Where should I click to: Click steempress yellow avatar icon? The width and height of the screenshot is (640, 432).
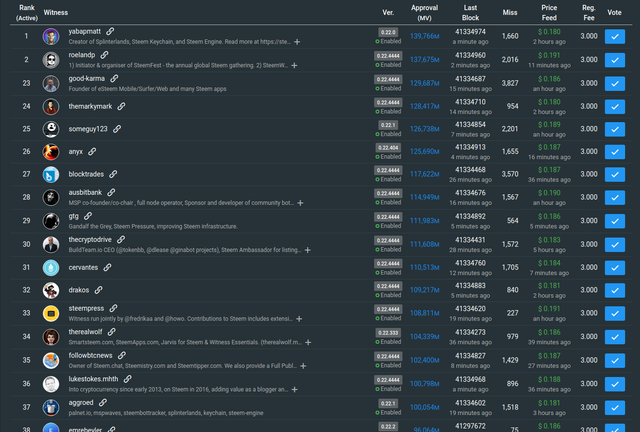51,314
